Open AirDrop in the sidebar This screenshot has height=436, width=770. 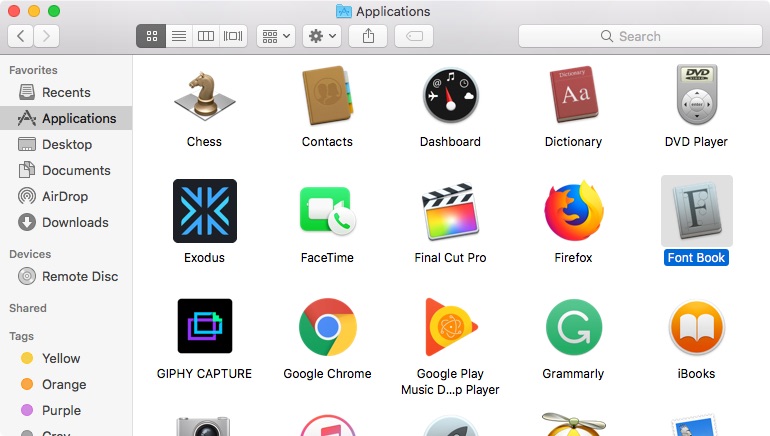point(66,196)
